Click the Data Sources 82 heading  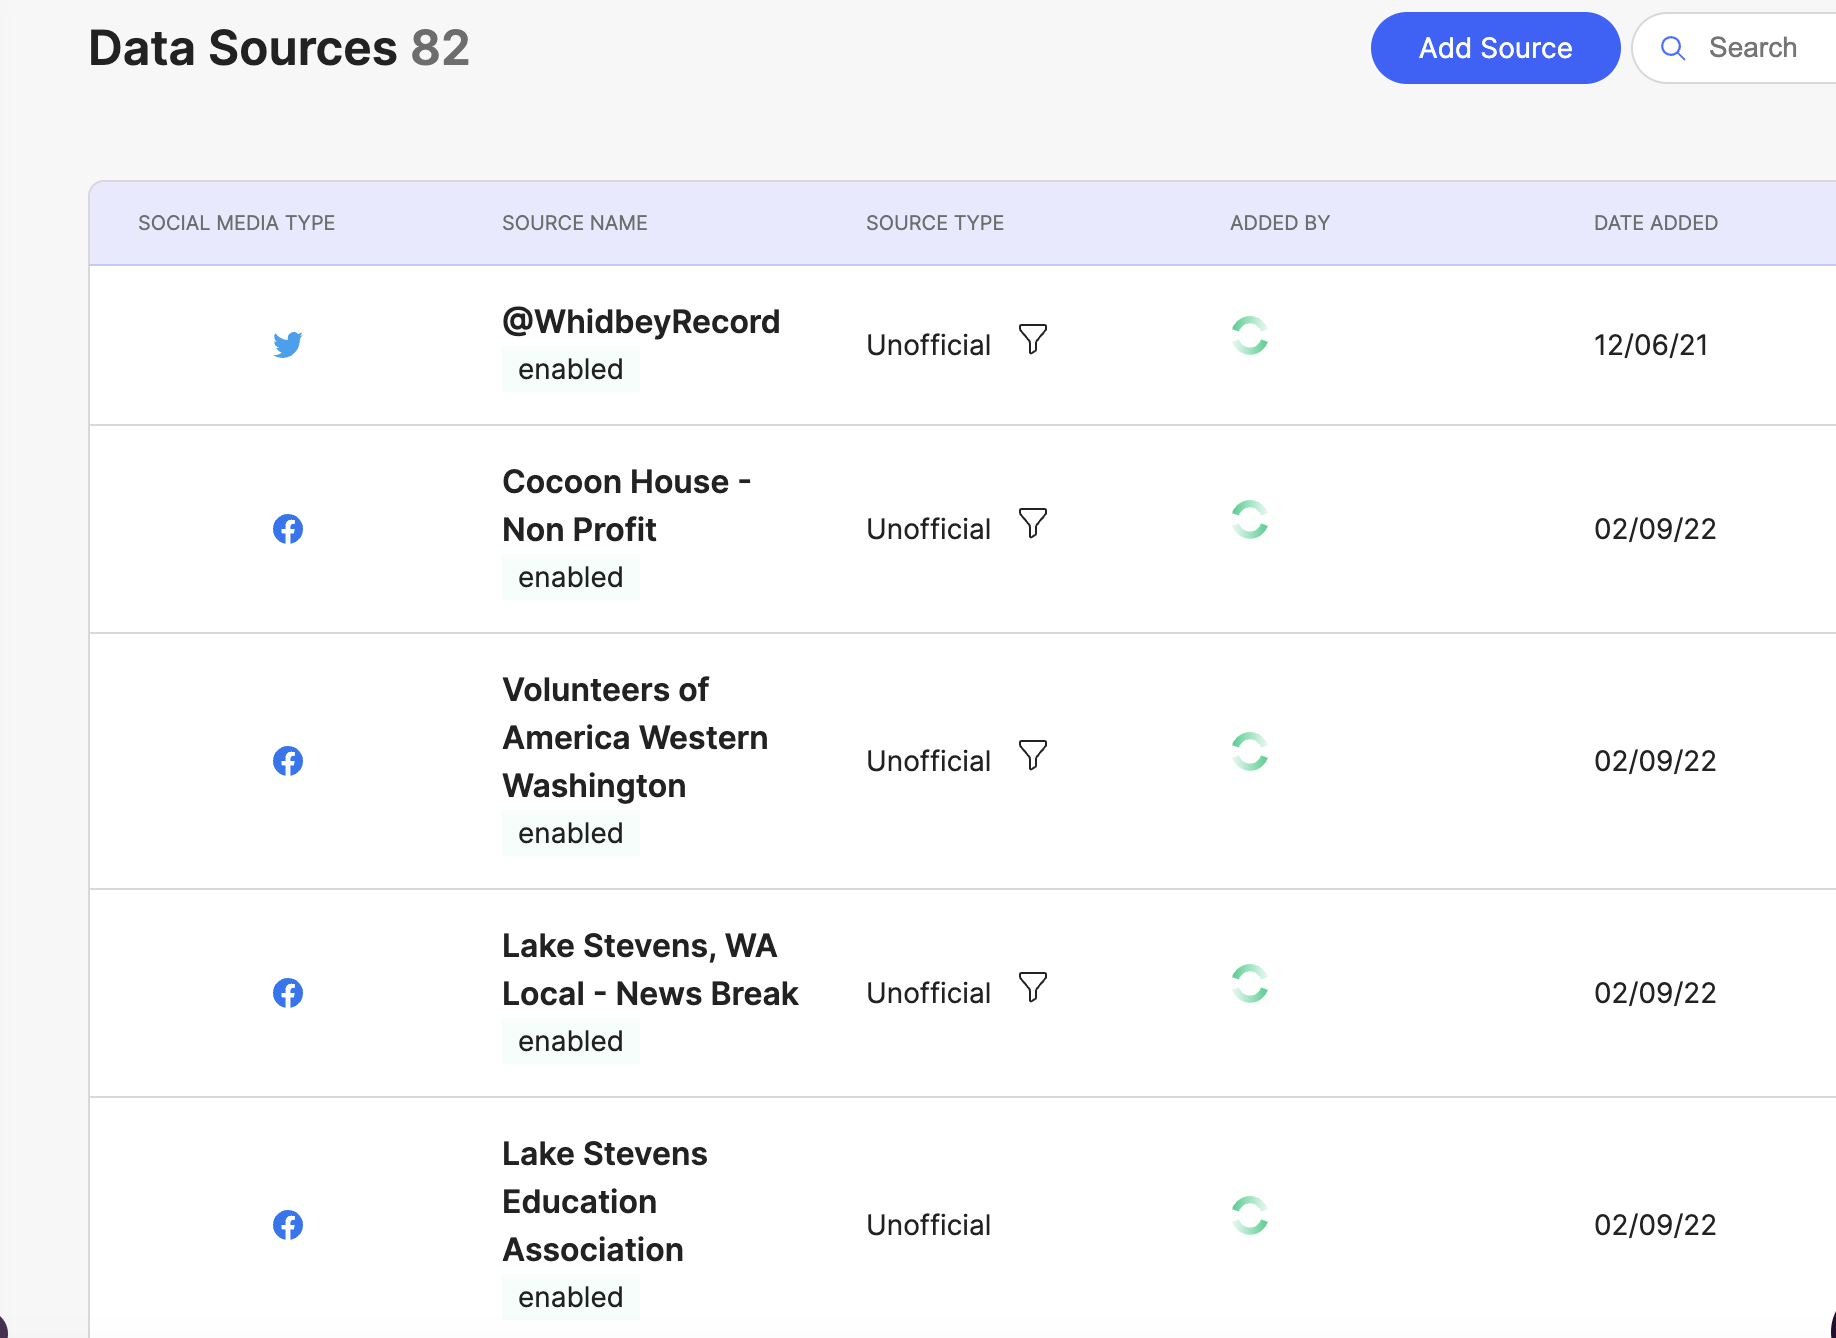[279, 48]
